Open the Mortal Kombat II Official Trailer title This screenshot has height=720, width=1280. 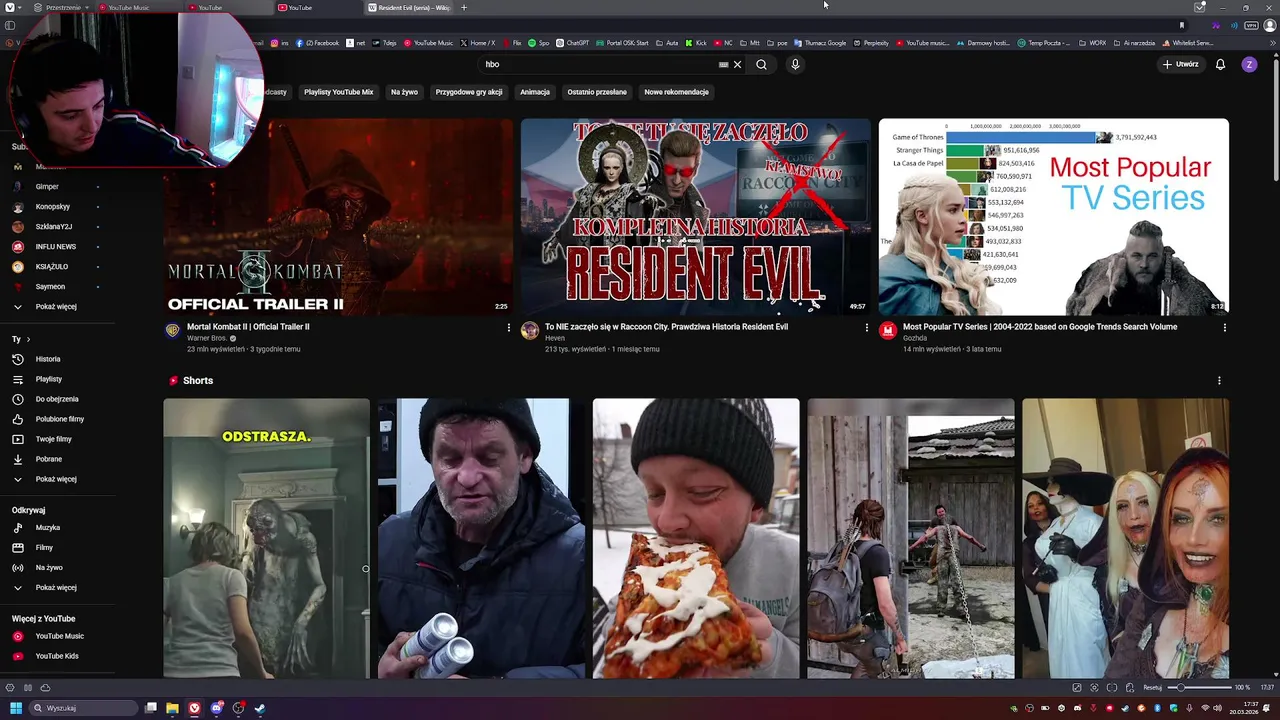(248, 327)
